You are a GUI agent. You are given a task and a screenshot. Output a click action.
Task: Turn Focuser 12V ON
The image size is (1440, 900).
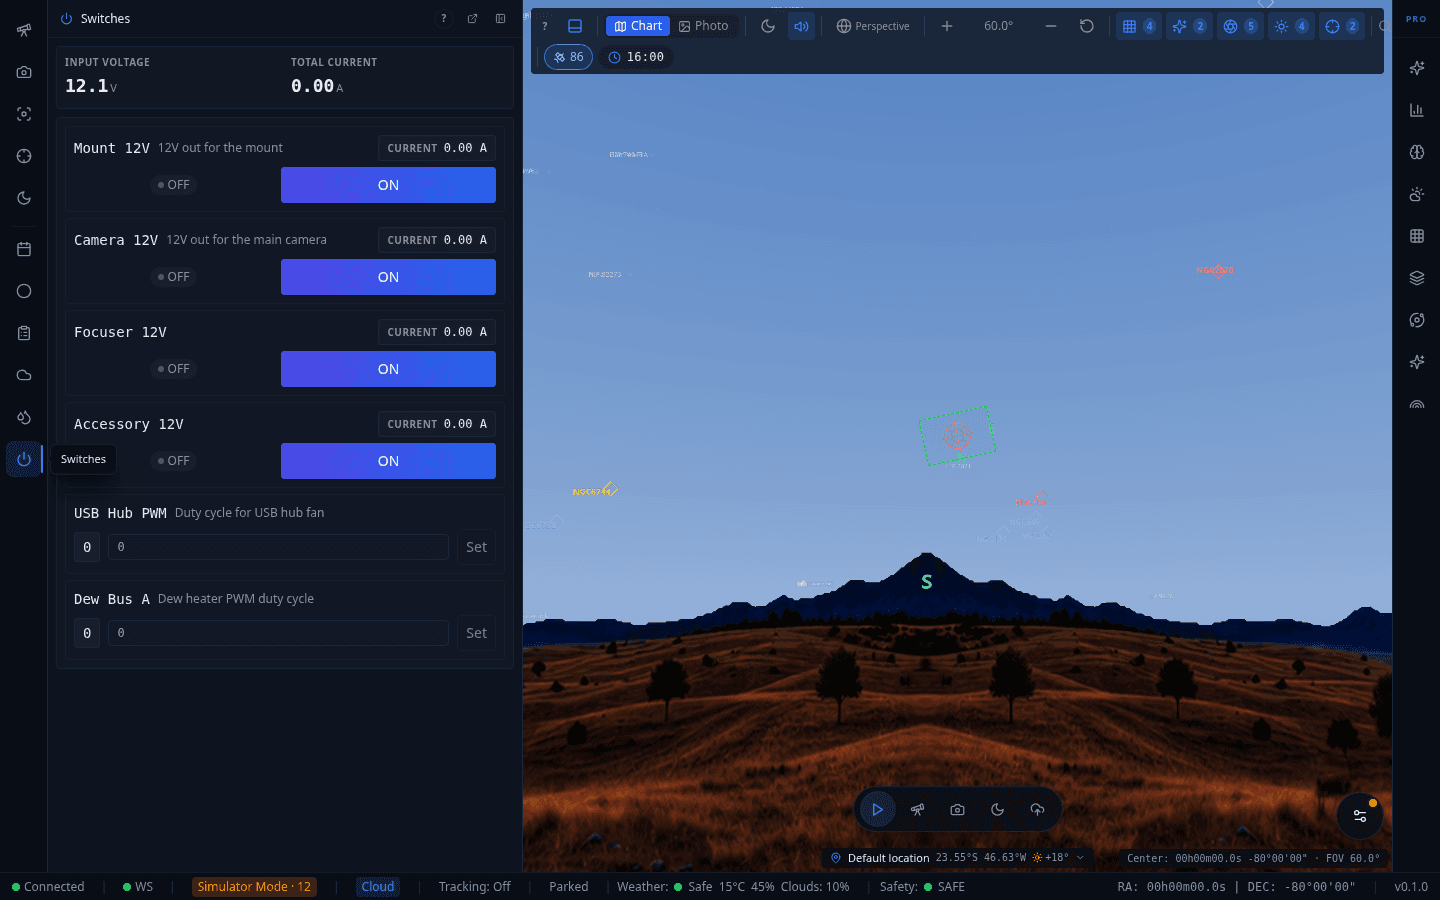pyautogui.click(x=388, y=369)
